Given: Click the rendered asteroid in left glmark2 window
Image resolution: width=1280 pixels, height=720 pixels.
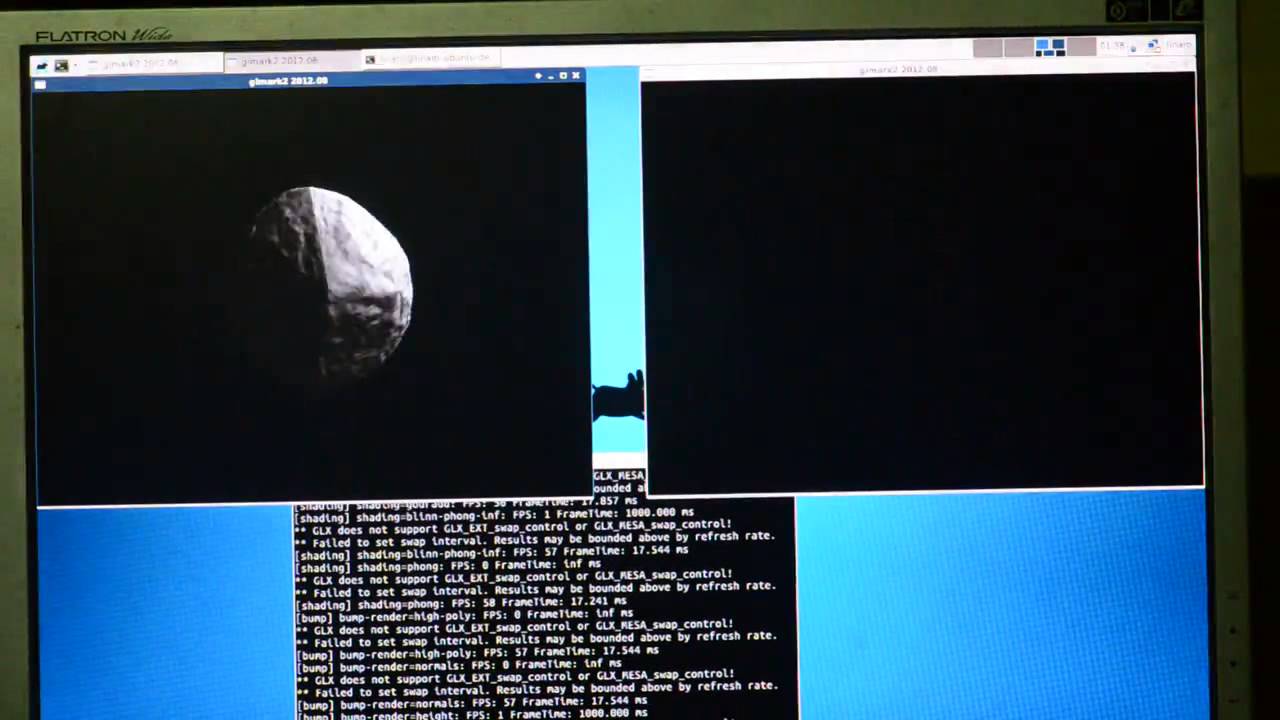Looking at the screenshot, I should coord(333,282).
